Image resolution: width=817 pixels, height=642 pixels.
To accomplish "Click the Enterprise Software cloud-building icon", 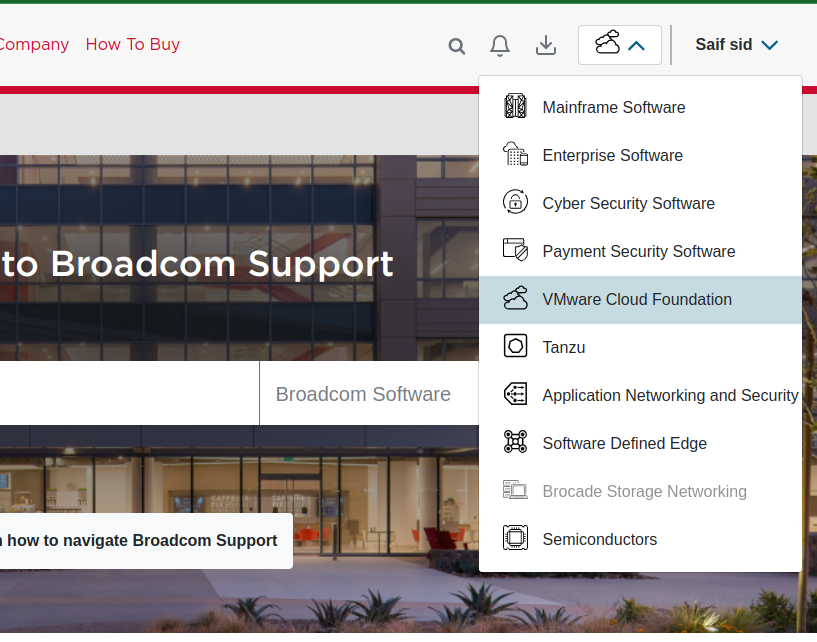I will [x=515, y=154].
